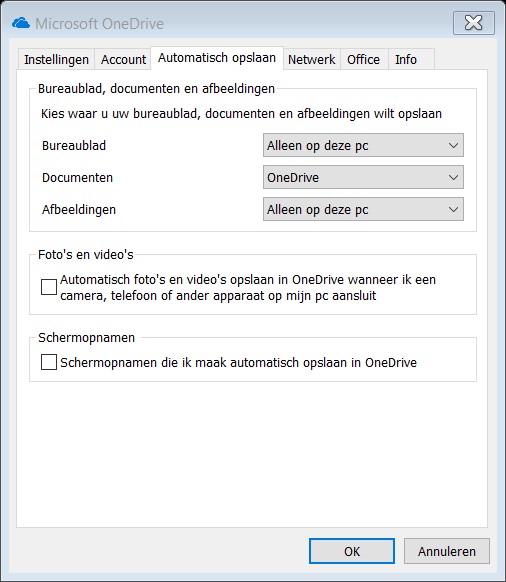Tick the Schermopnamen automatisch opslaan checkbox
This screenshot has width=506, height=582.
click(x=49, y=362)
